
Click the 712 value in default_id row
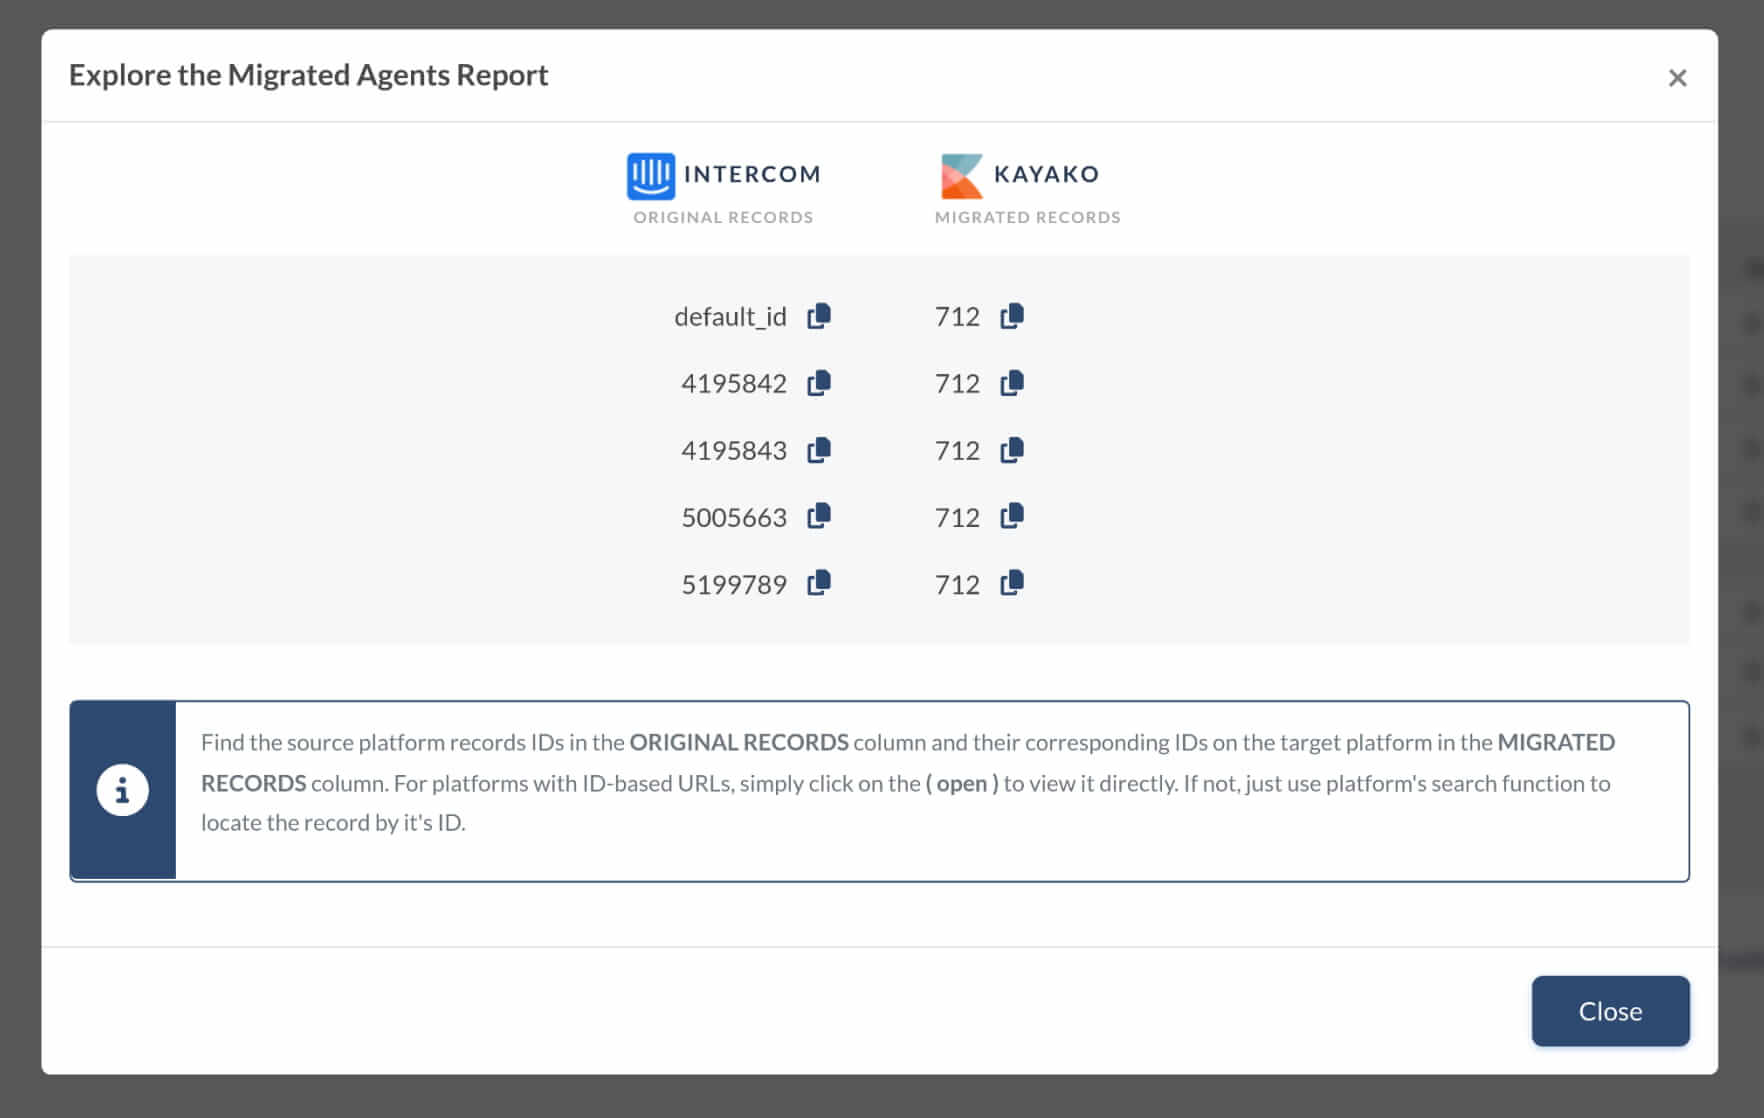tap(957, 317)
